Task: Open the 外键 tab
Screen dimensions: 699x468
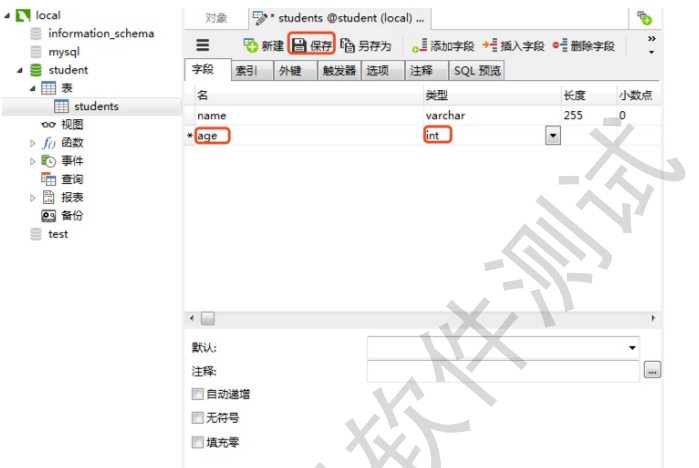Action: tap(295, 71)
